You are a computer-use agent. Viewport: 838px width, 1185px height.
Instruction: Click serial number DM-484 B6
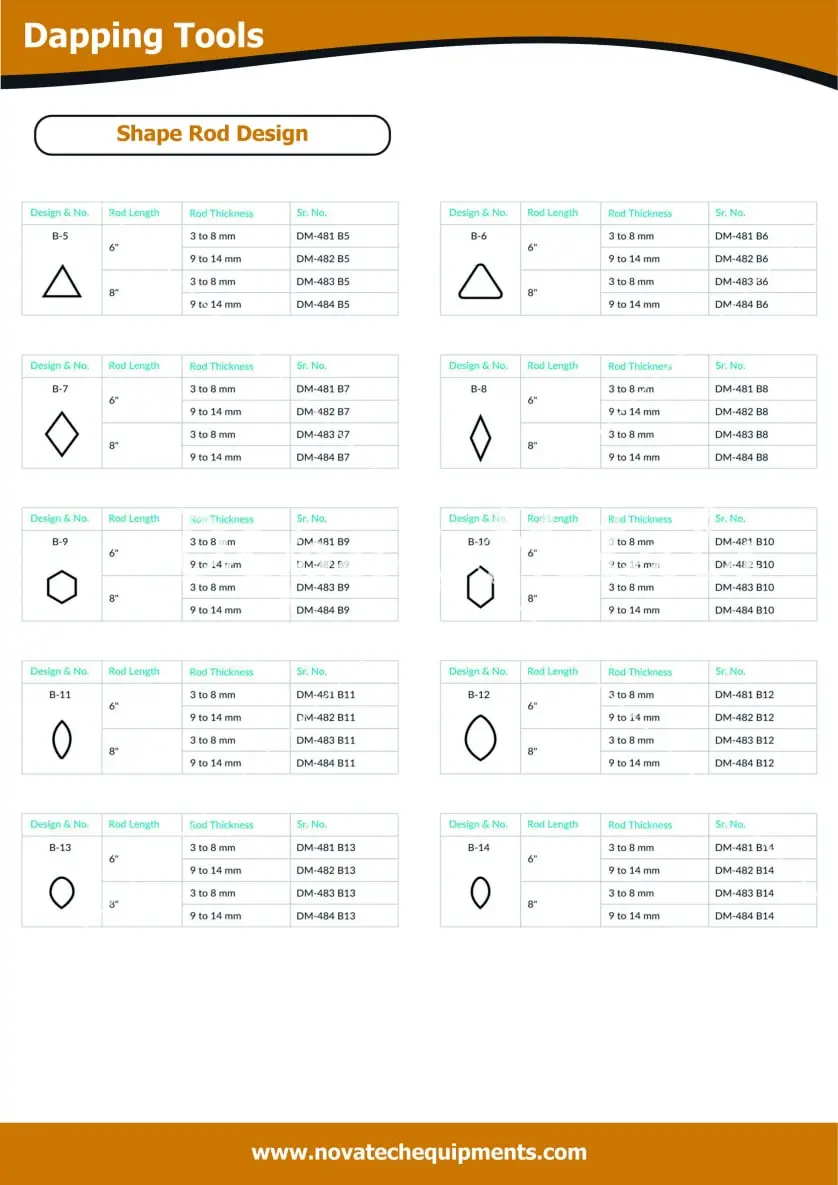point(742,304)
